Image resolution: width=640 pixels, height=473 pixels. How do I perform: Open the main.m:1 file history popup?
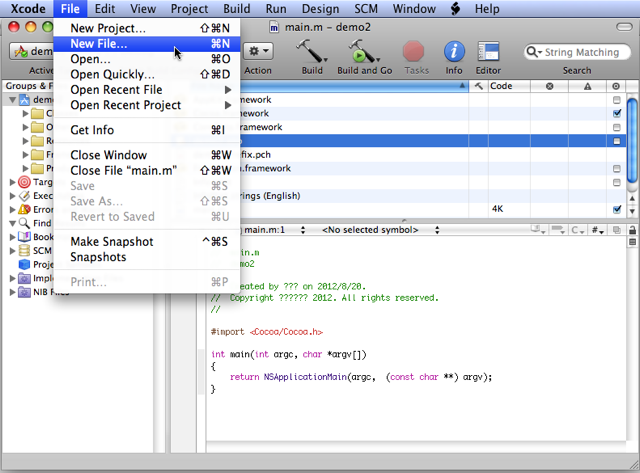(x=274, y=230)
